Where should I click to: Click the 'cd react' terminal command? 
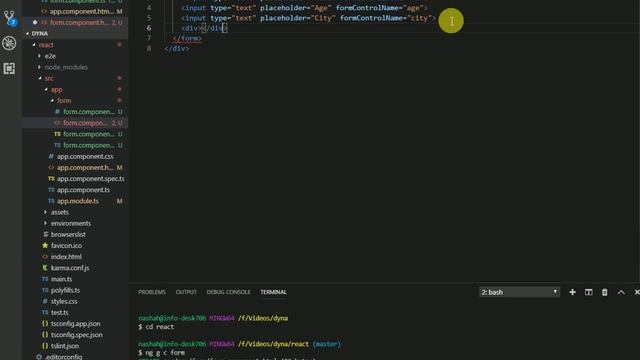[160, 327]
